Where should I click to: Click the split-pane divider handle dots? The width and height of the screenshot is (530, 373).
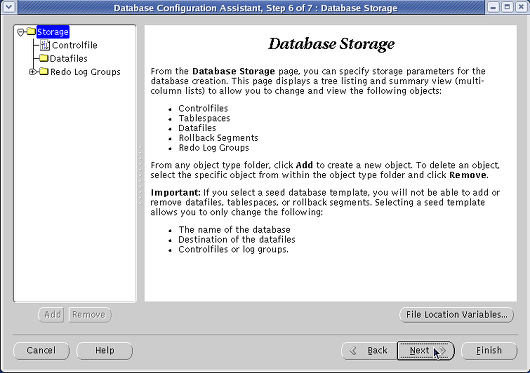[141, 176]
